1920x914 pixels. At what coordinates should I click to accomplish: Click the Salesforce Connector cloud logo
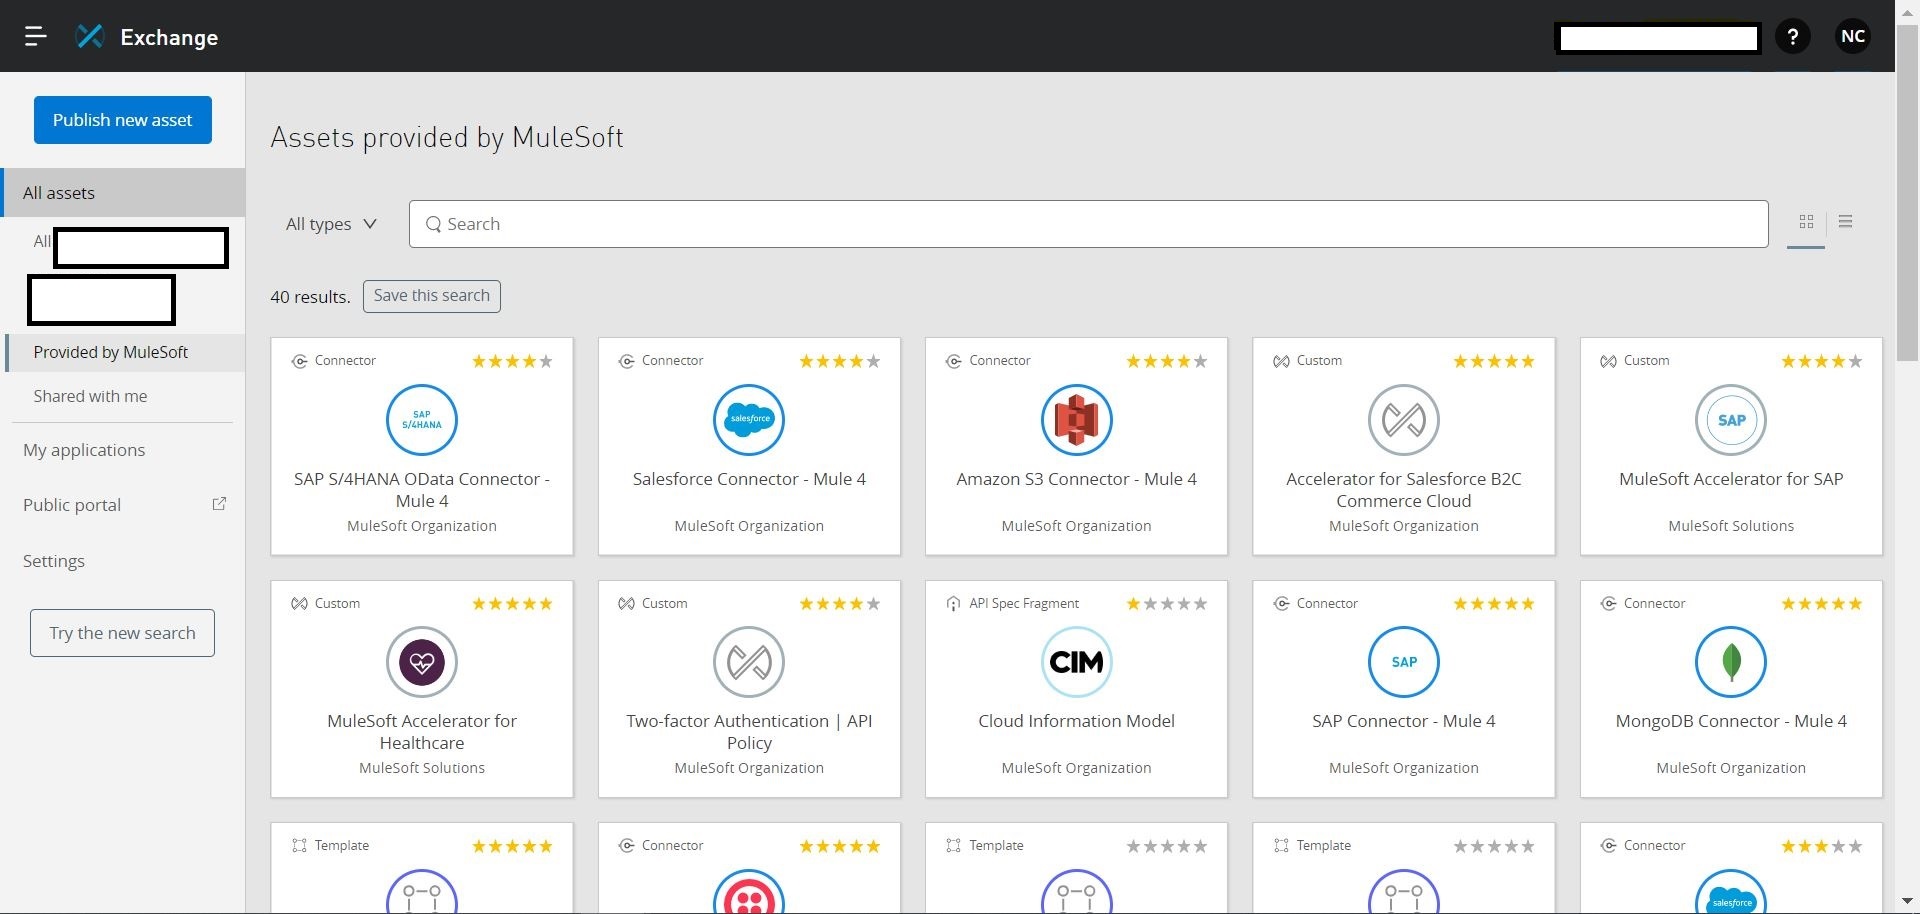coord(749,420)
